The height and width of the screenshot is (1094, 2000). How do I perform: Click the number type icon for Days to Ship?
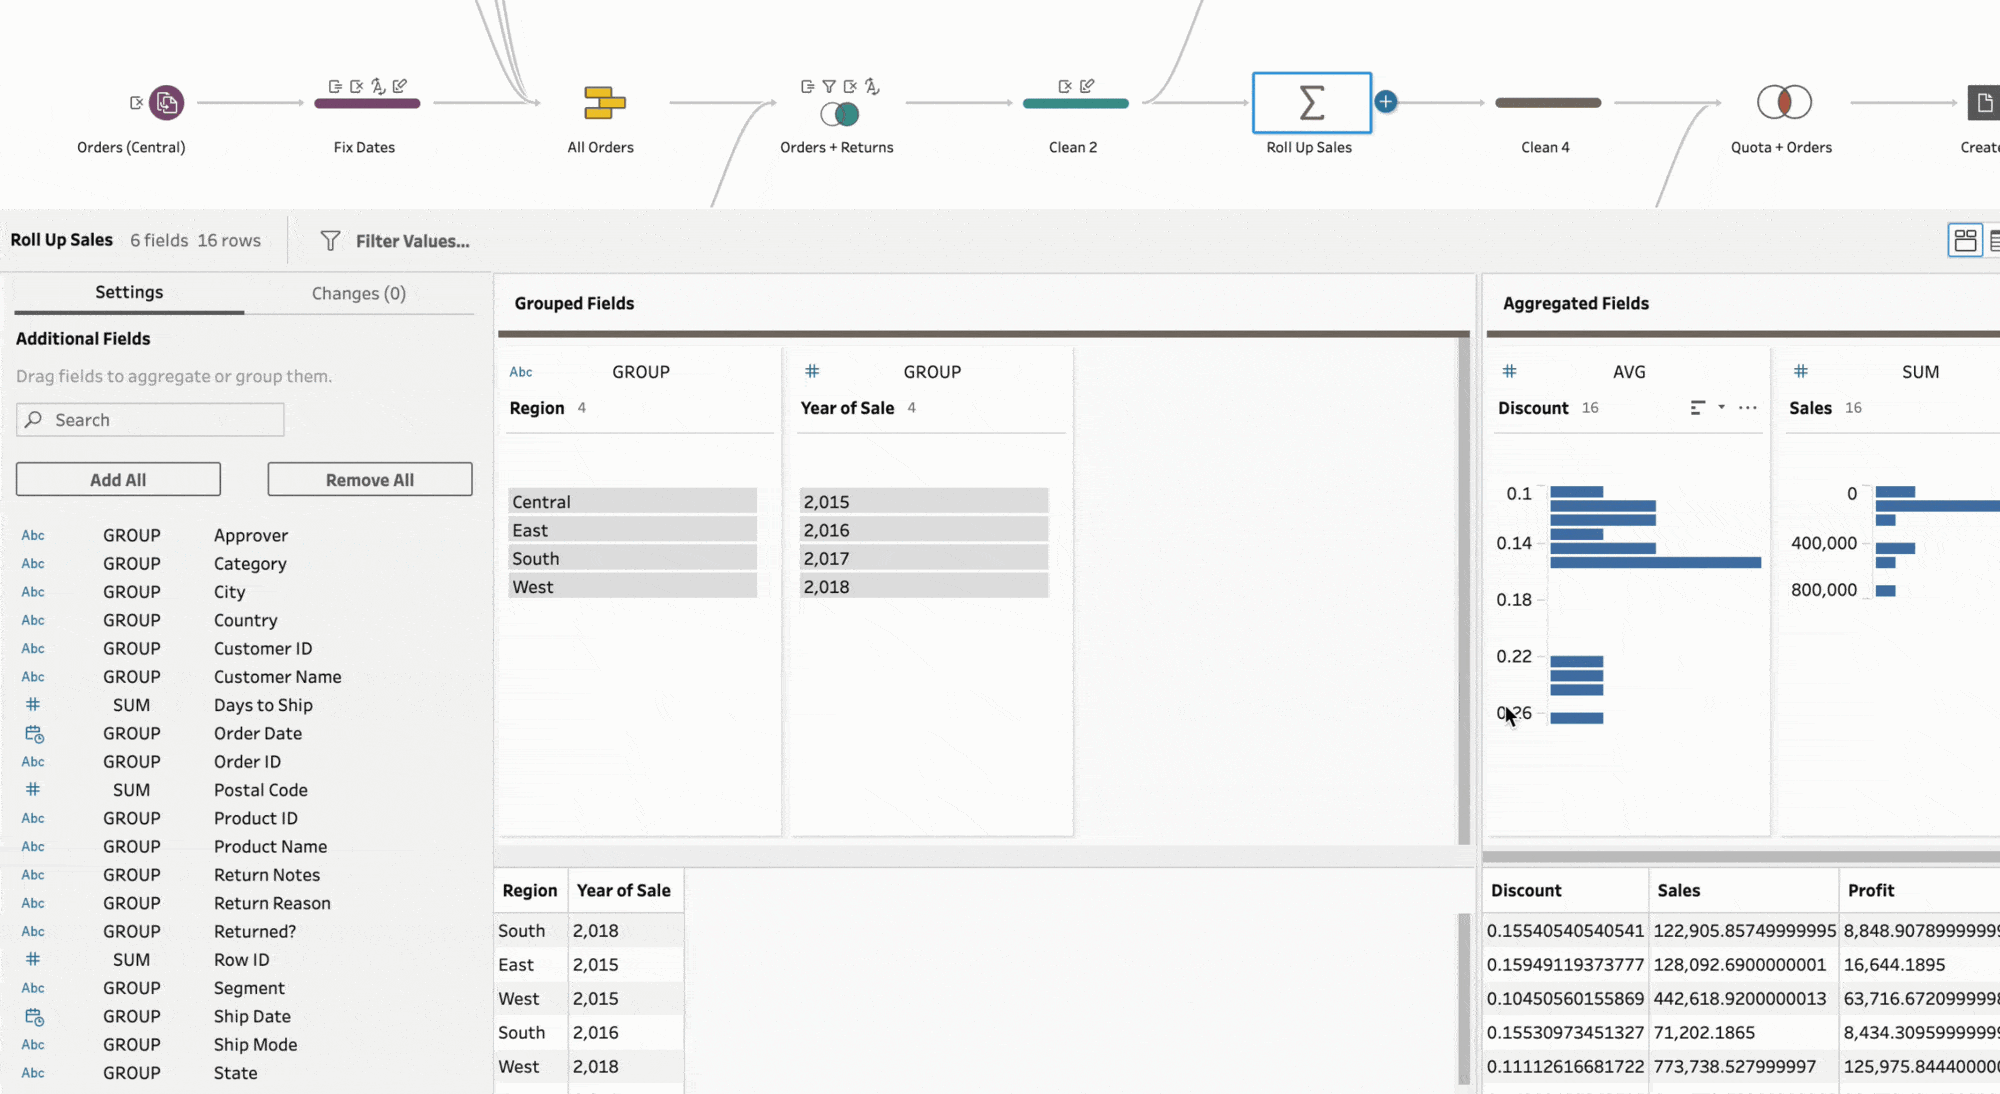tap(33, 705)
